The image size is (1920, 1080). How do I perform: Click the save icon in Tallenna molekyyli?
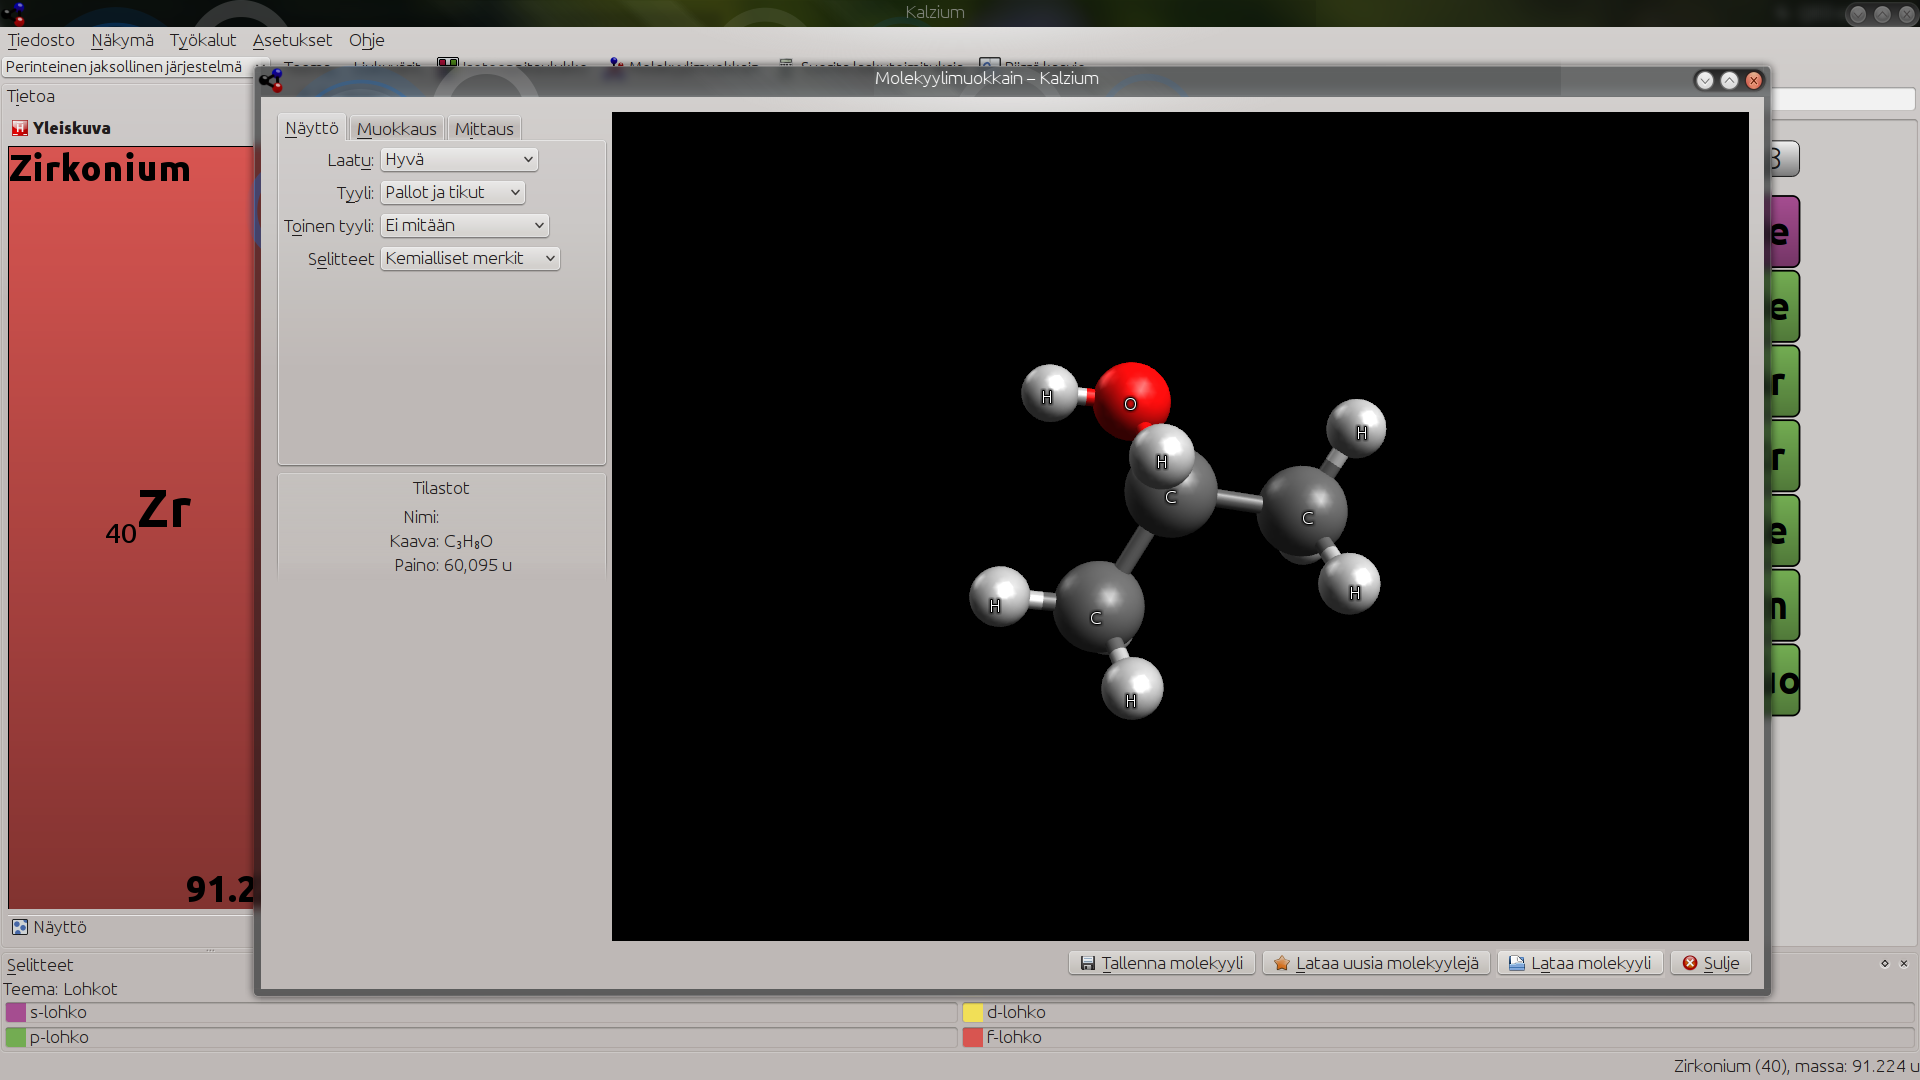(x=1087, y=963)
